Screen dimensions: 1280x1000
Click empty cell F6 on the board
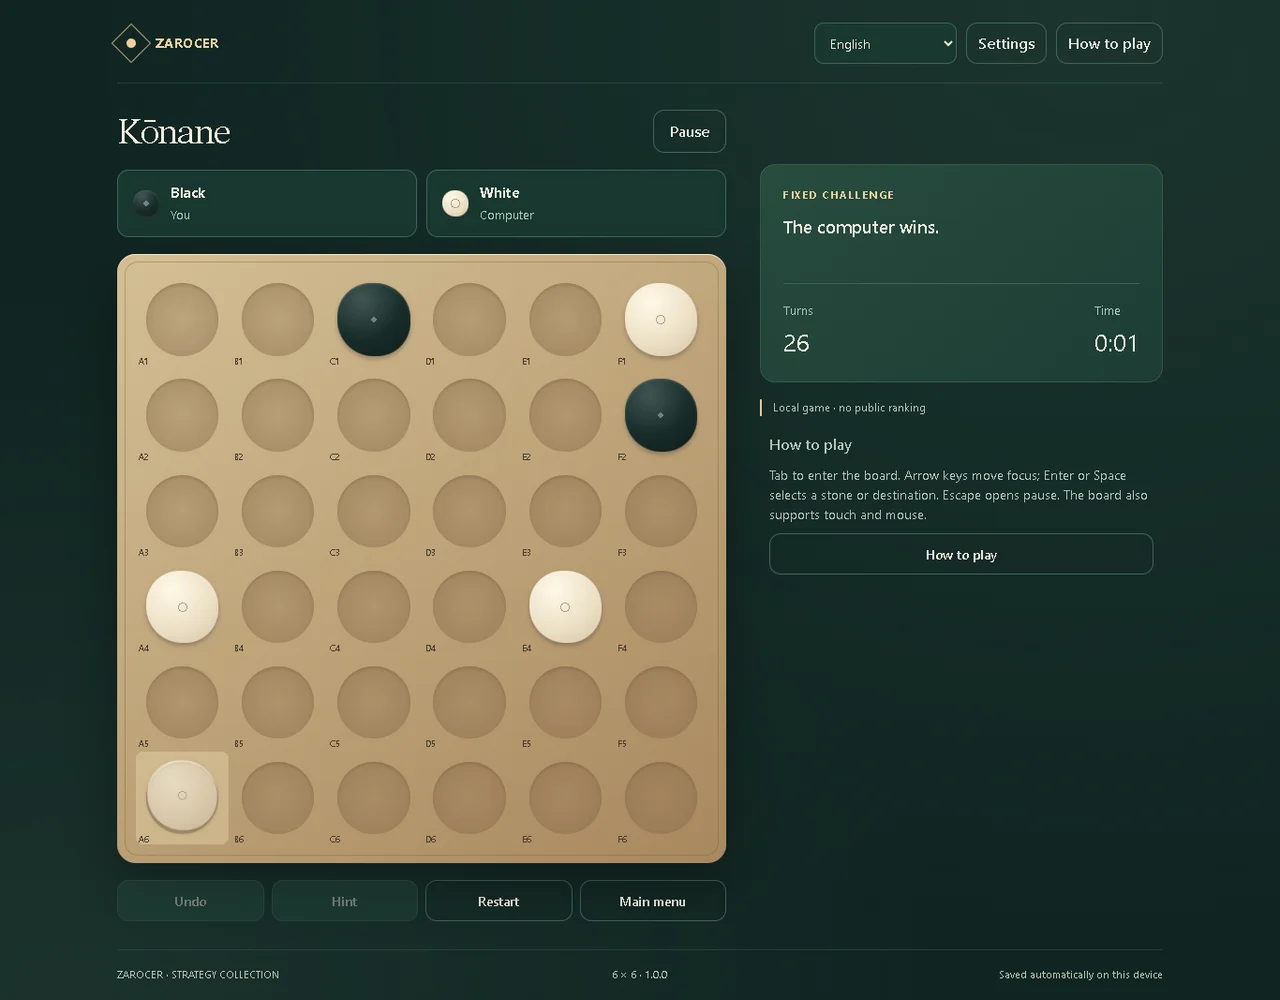(x=661, y=798)
